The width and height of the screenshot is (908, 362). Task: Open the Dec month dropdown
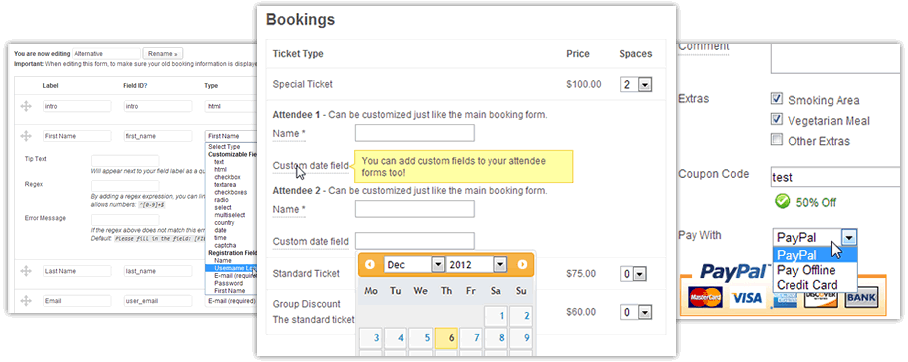(414, 265)
